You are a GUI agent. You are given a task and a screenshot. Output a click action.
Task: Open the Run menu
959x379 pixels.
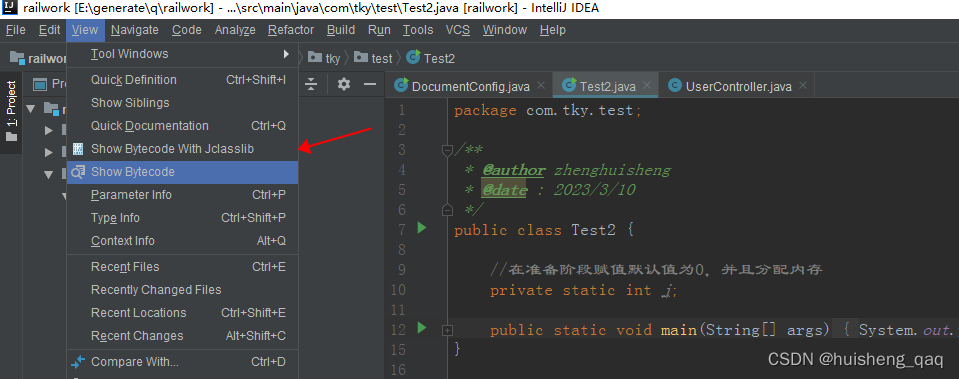click(x=379, y=30)
